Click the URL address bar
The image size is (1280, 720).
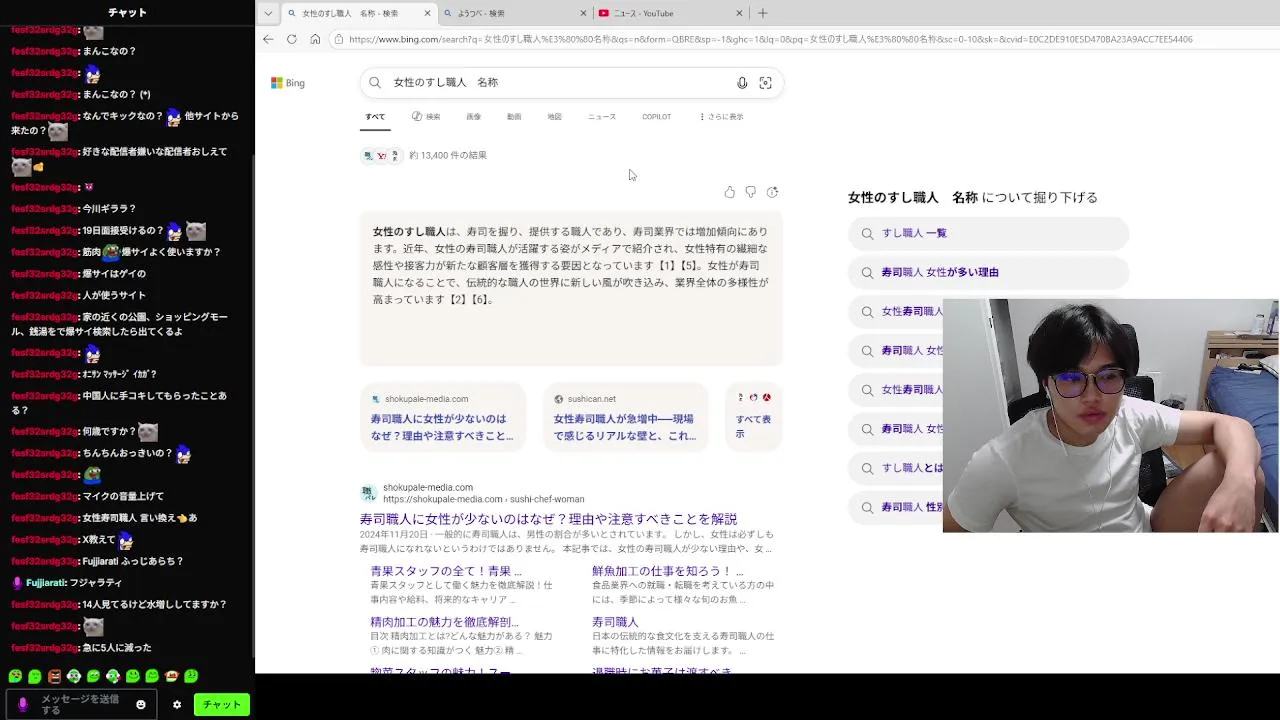[770, 39]
